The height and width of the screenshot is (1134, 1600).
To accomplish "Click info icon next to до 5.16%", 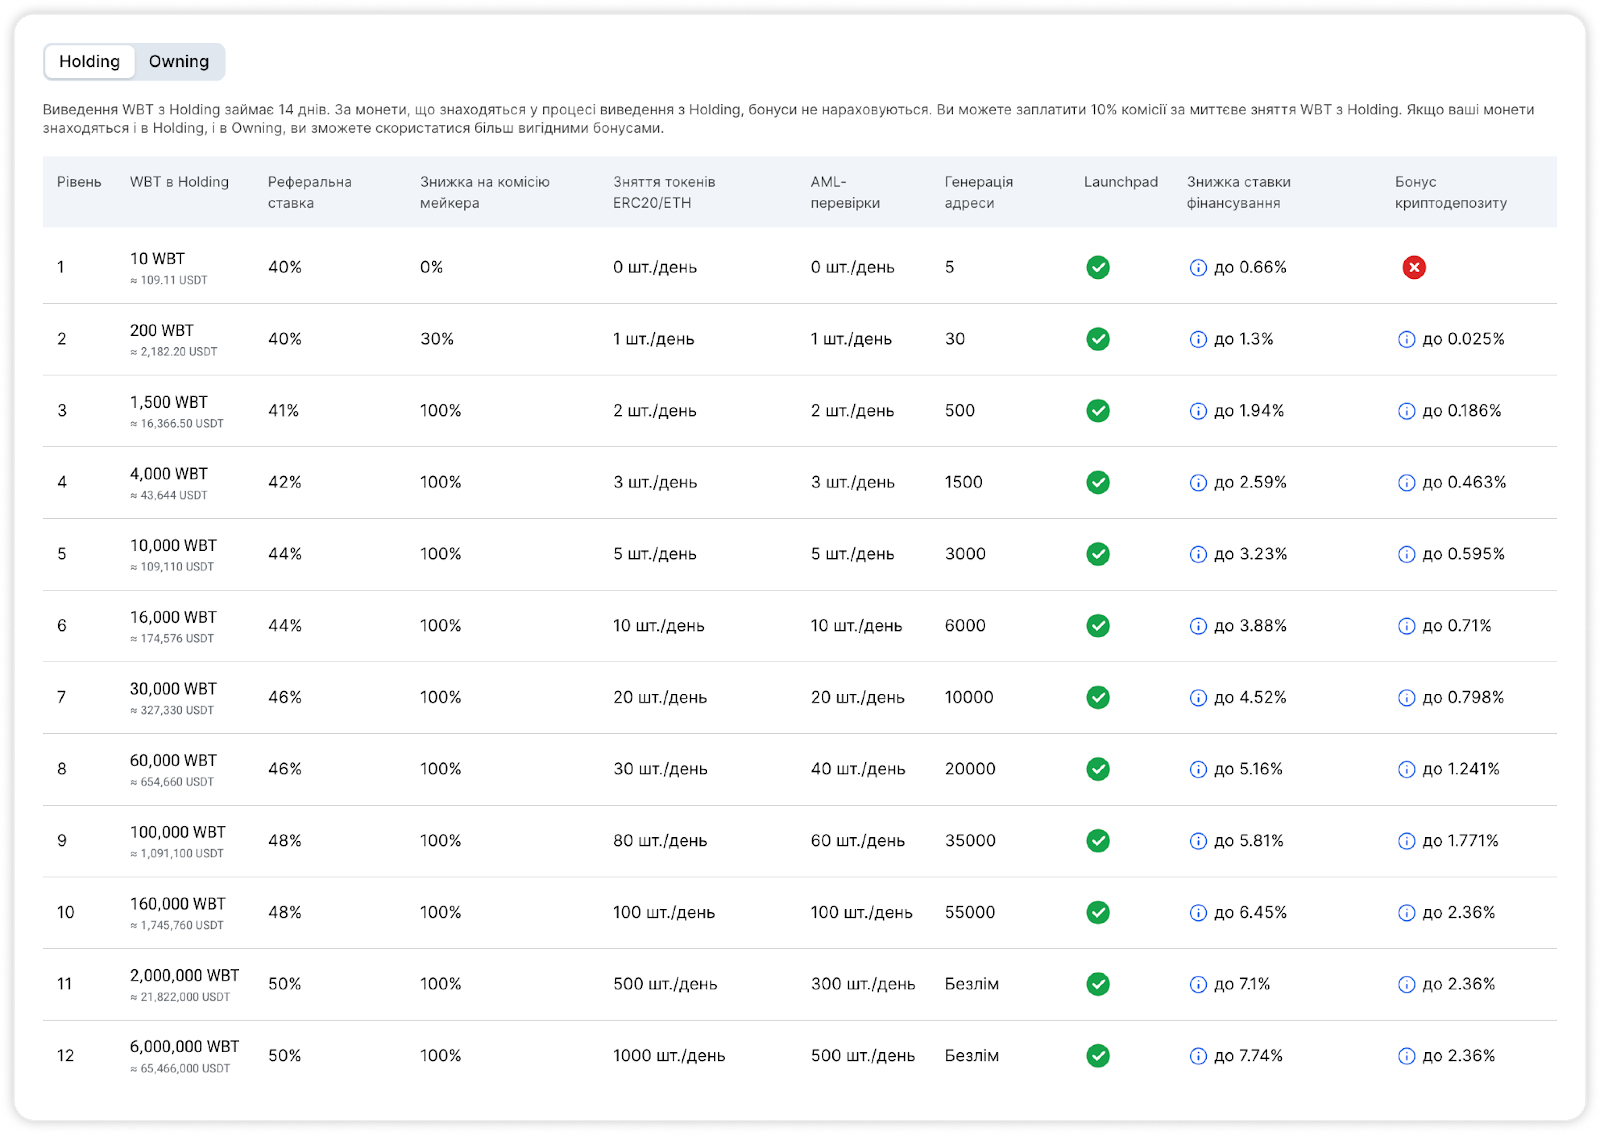I will pos(1198,769).
